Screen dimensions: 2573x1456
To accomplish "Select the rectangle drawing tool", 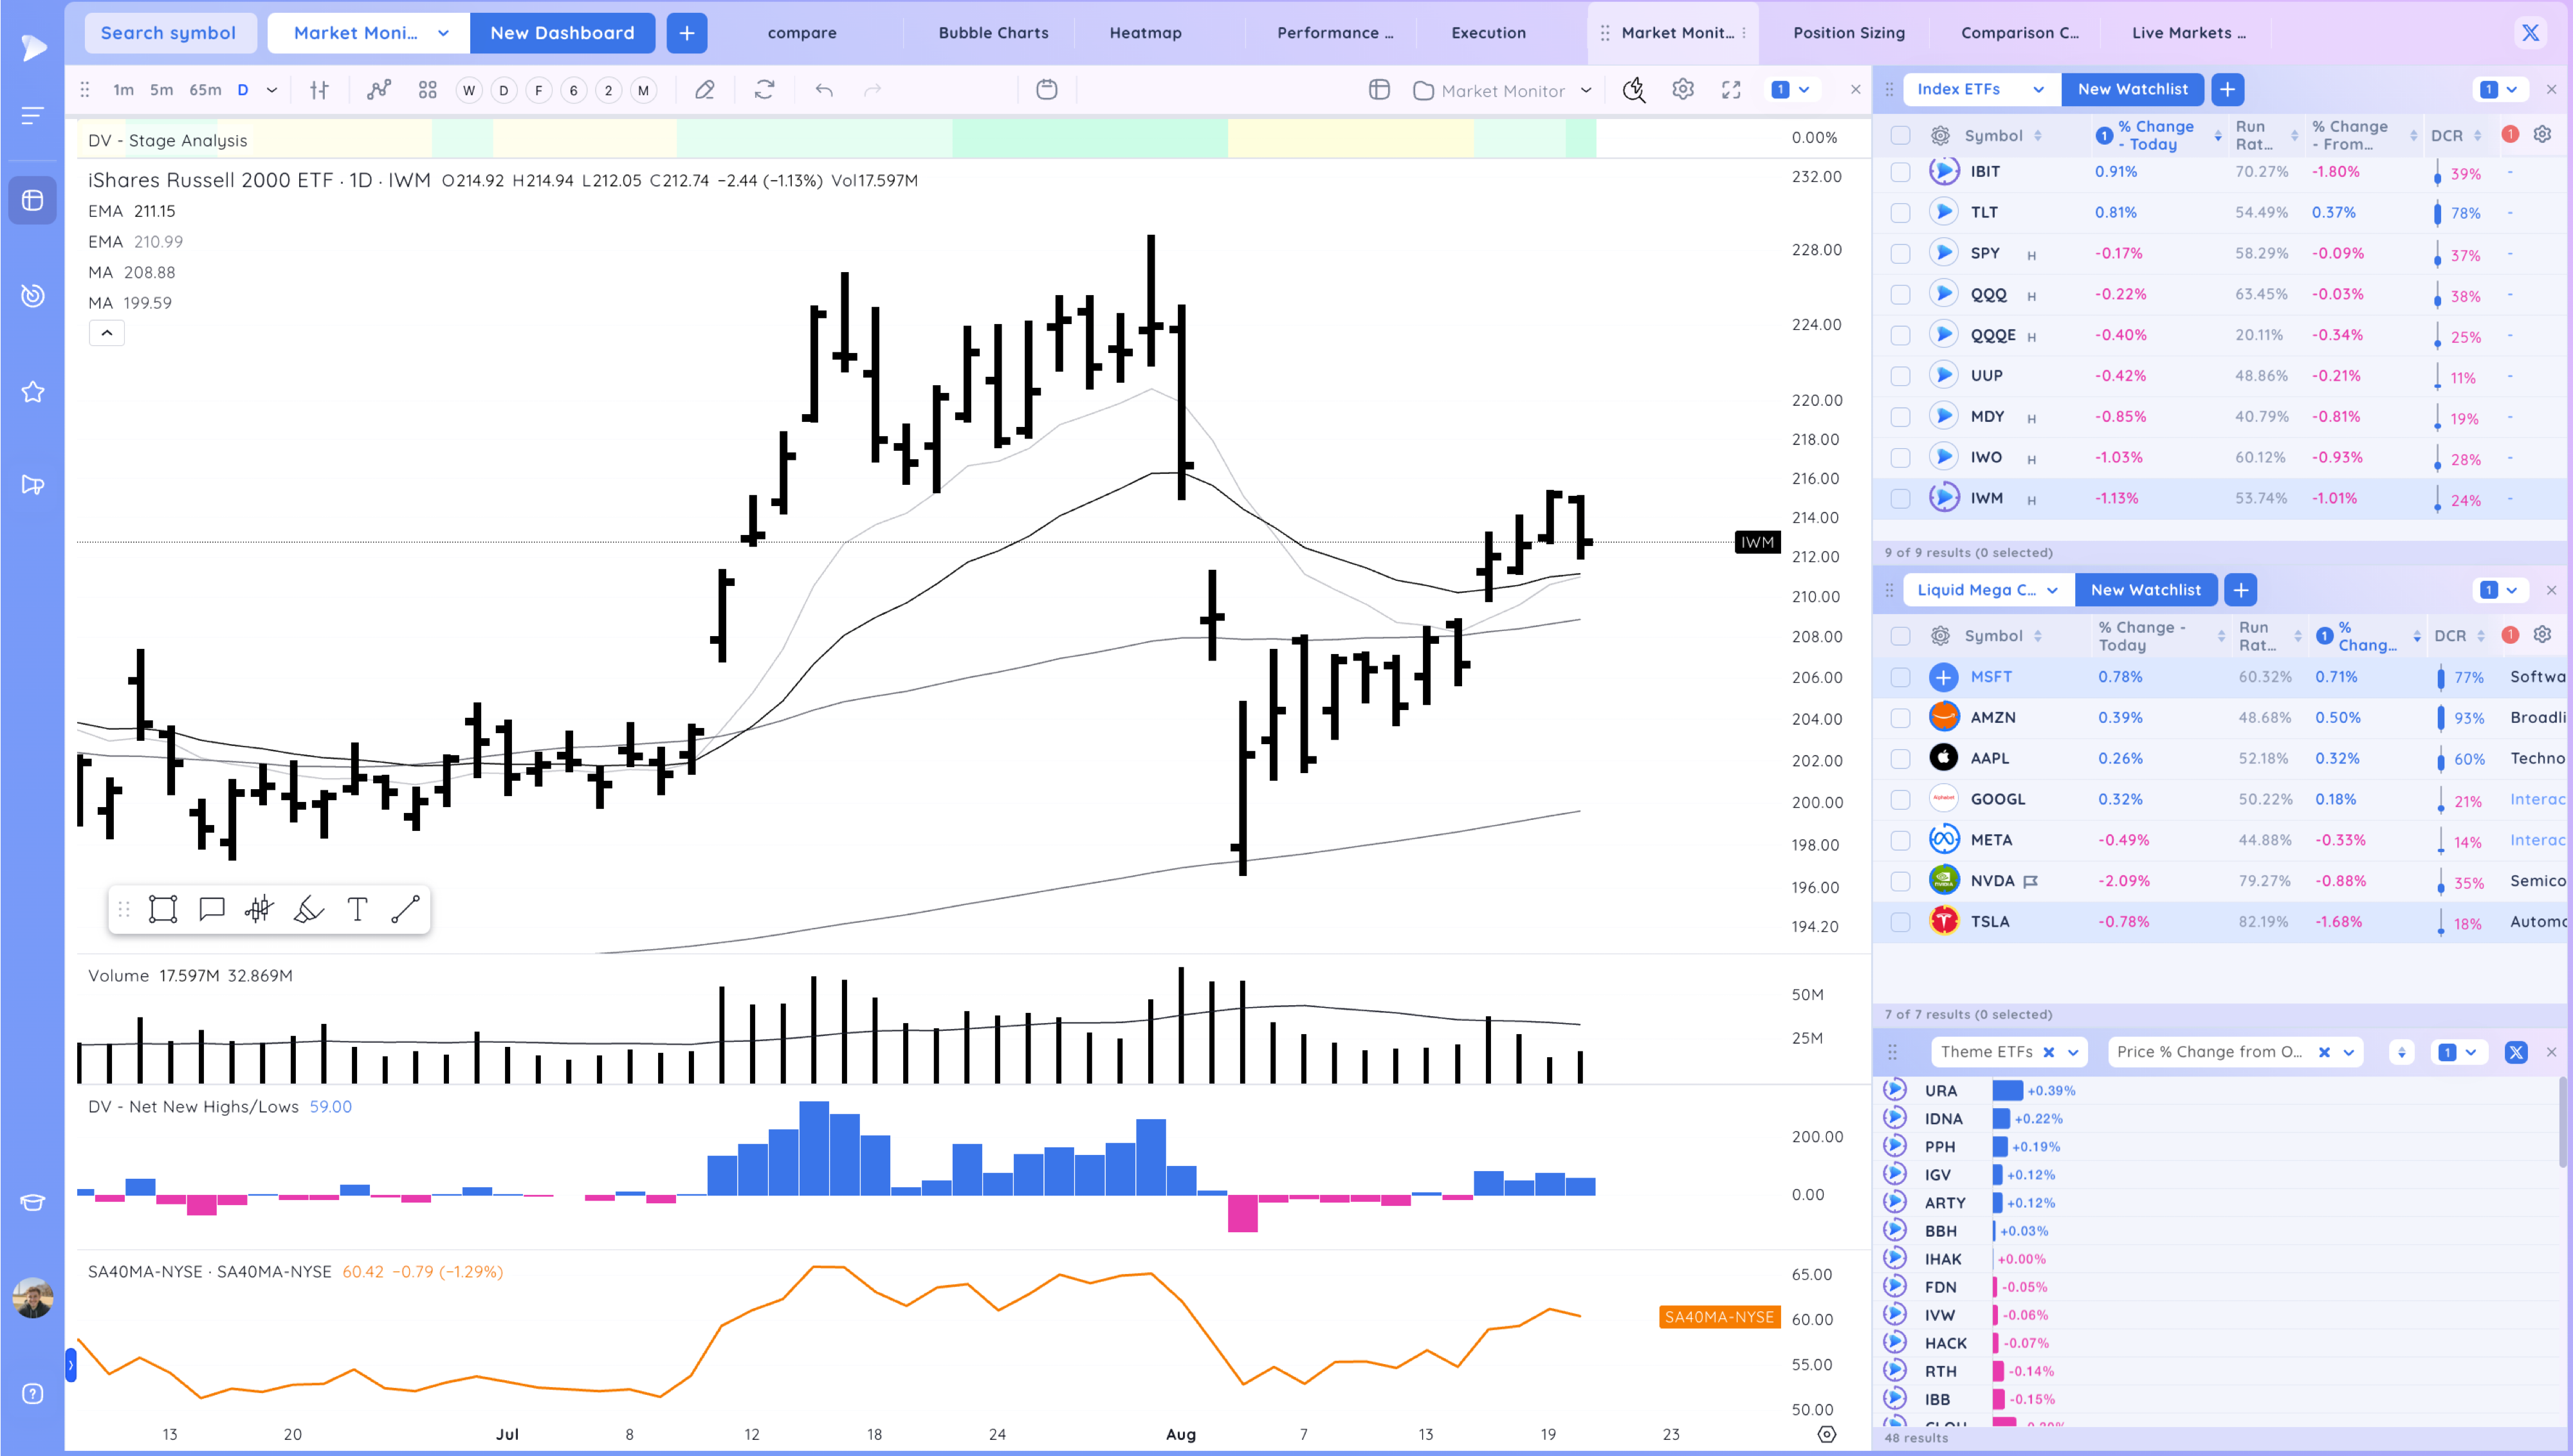I will pyautogui.click(x=163, y=909).
